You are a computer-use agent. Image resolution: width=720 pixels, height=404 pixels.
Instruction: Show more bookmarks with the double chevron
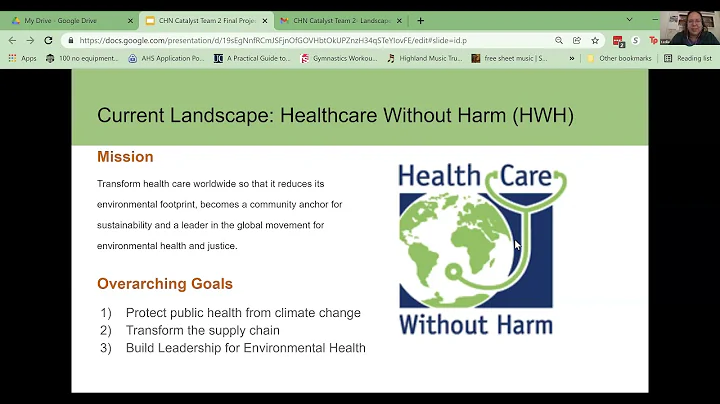(572, 58)
